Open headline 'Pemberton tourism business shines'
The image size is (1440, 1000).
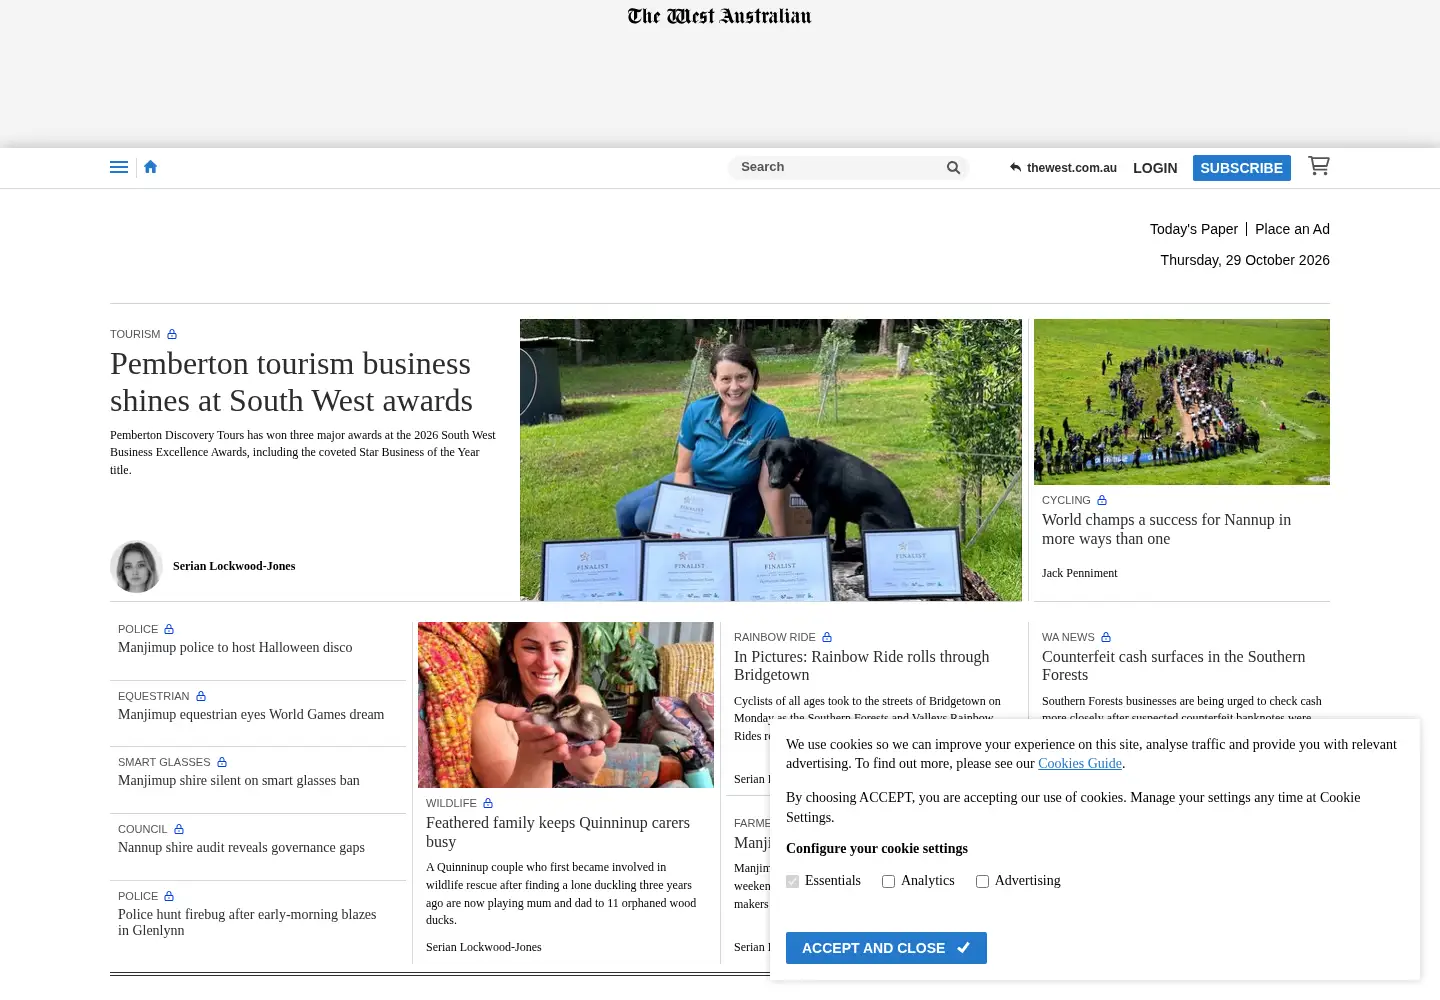[x=291, y=382]
